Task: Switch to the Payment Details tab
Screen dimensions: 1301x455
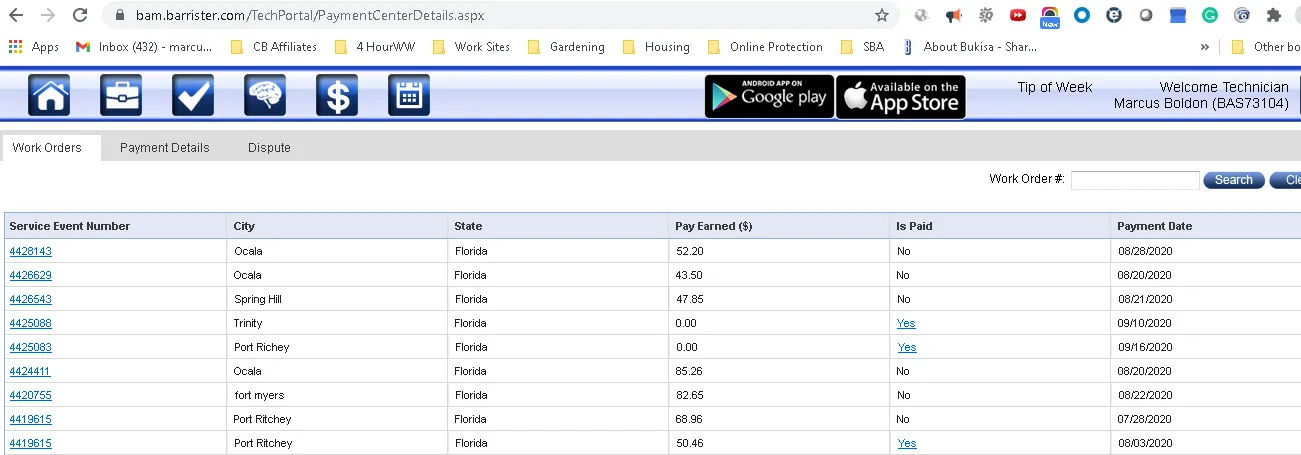Action: click(x=165, y=148)
